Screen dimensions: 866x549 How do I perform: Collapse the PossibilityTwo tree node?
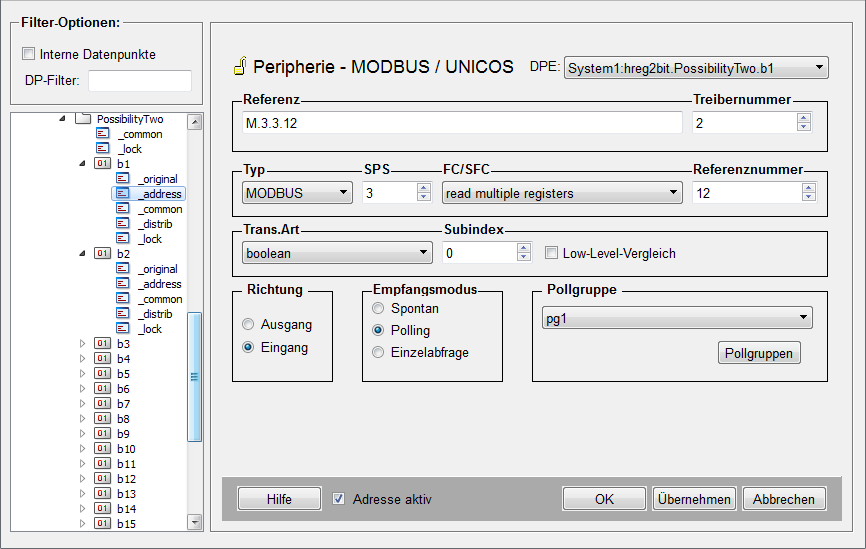point(62,118)
